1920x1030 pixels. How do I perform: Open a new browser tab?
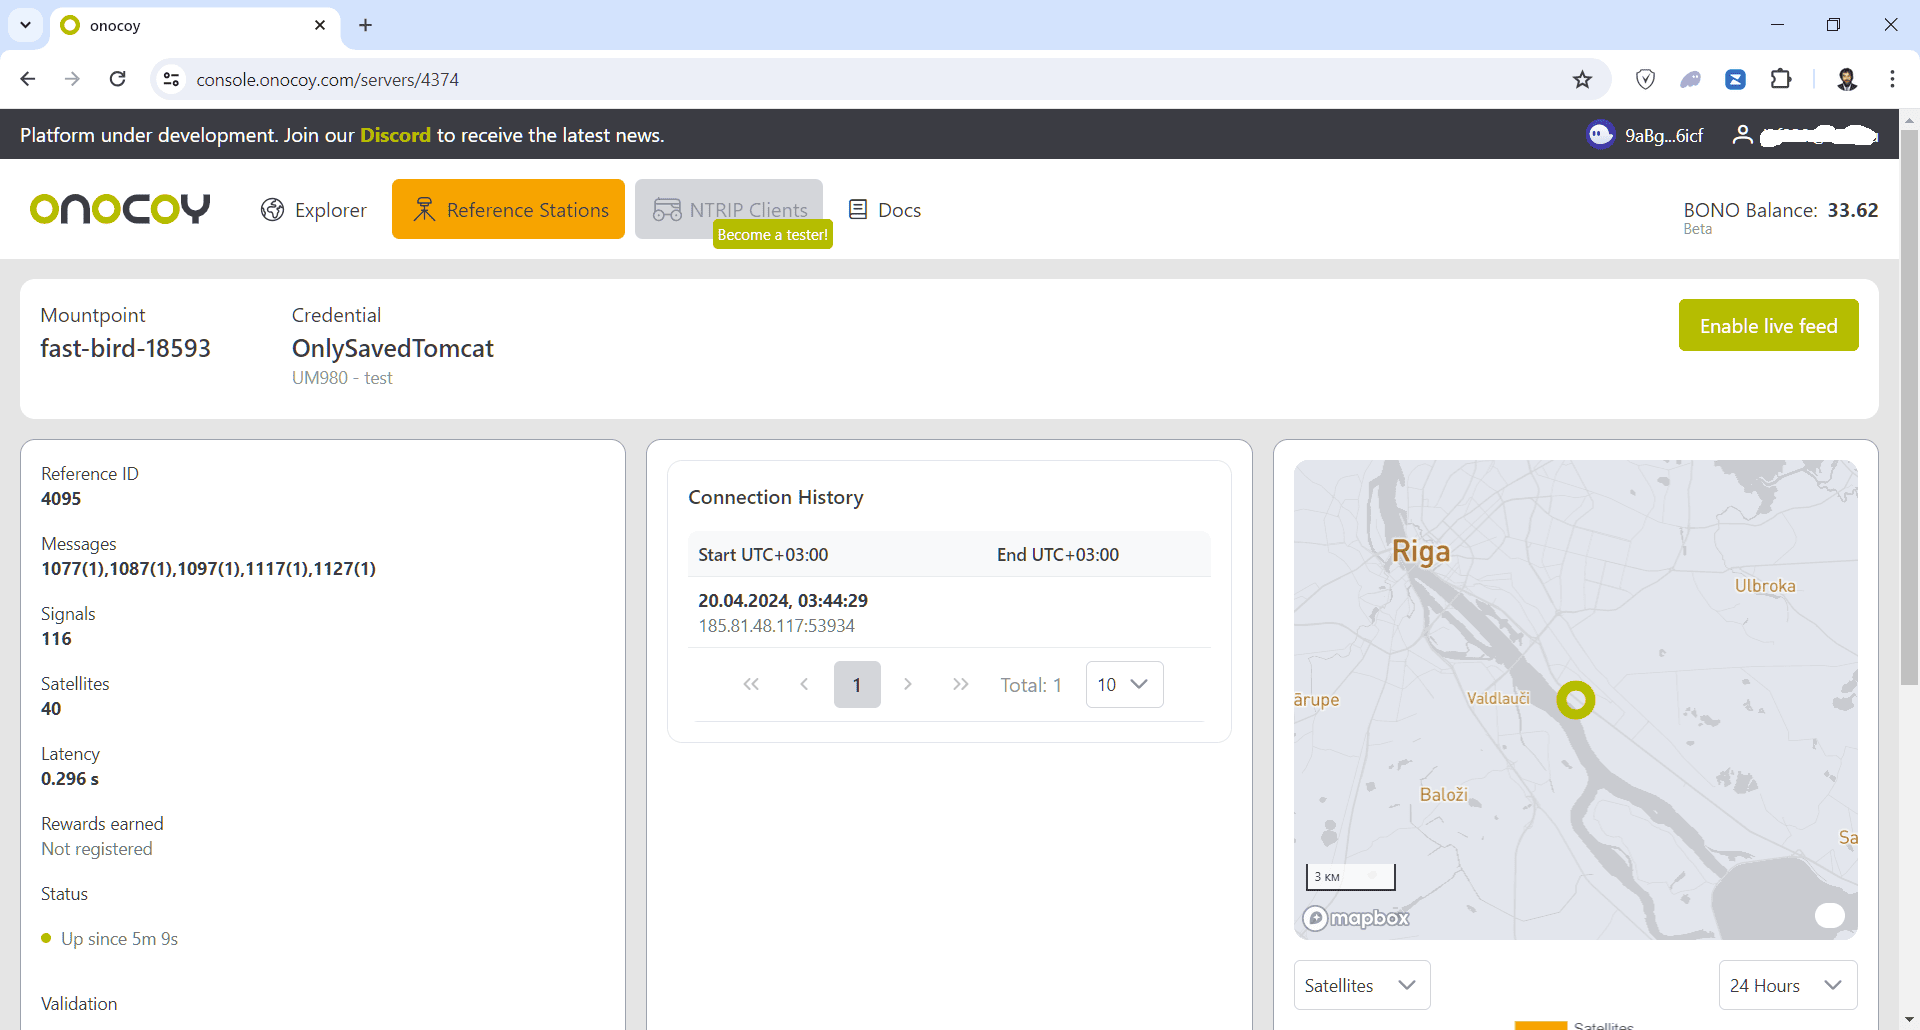(366, 25)
